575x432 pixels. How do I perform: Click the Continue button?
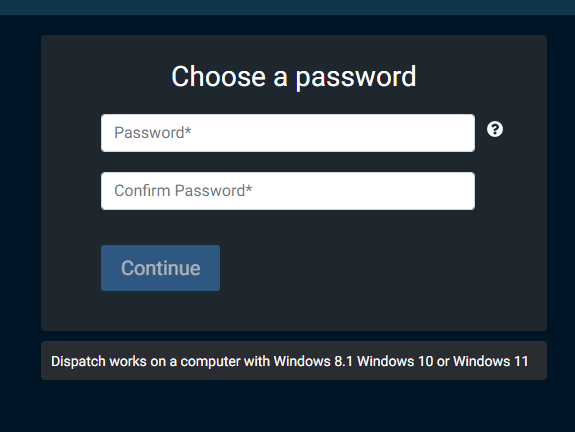pos(160,268)
